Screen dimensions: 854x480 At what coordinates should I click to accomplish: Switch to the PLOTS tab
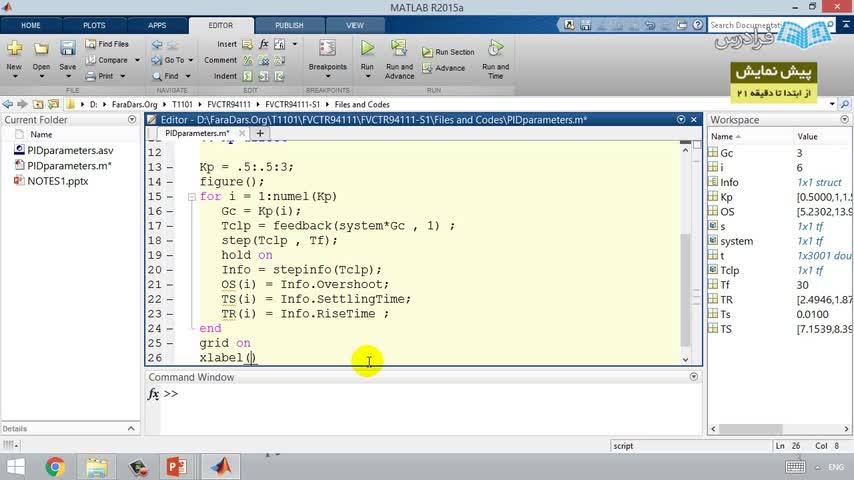(94, 26)
